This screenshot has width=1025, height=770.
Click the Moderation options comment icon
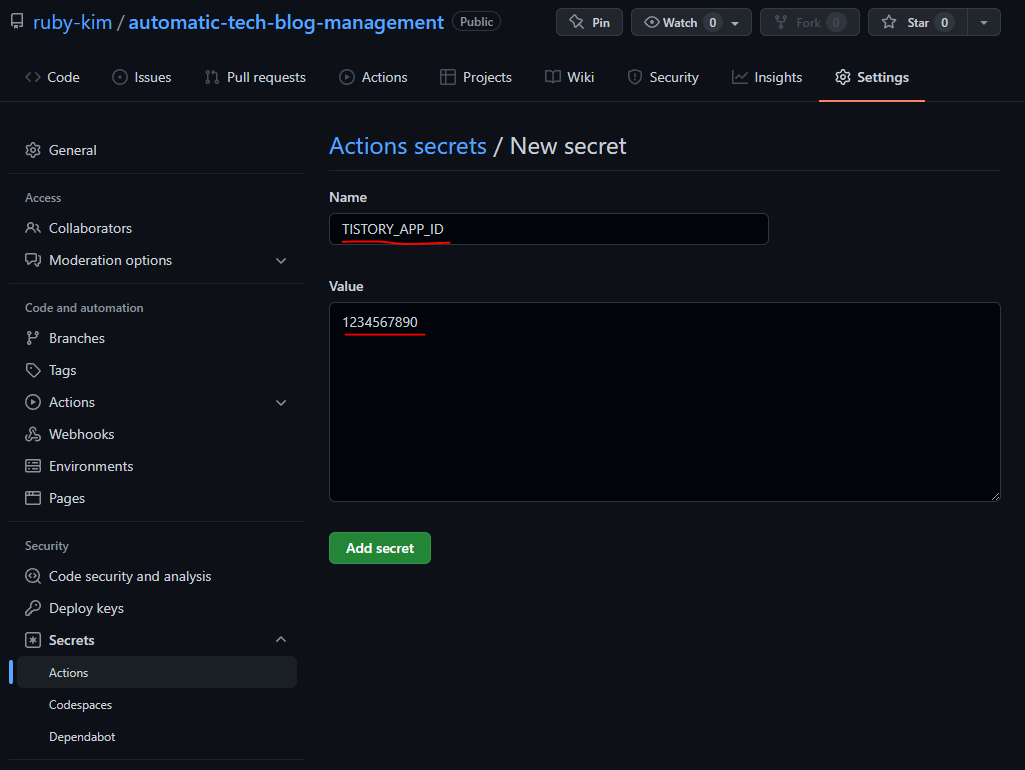coord(33,260)
